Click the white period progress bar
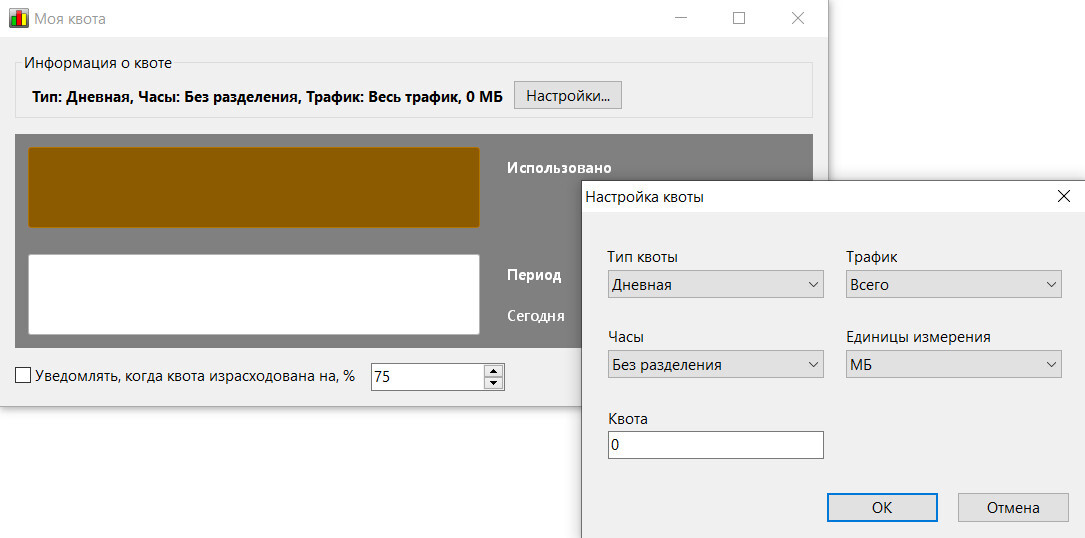The width and height of the screenshot is (1085, 538). 254,294
